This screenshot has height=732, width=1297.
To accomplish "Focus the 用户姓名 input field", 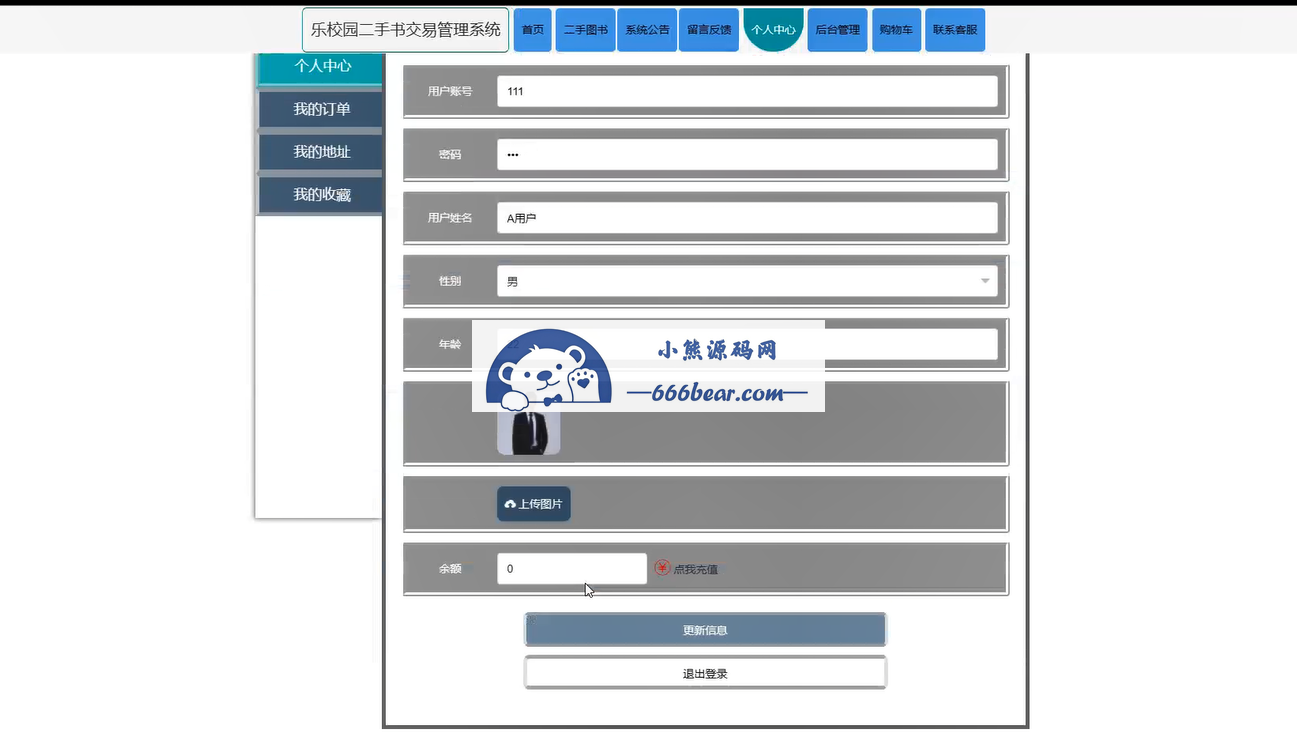I will click(747, 218).
